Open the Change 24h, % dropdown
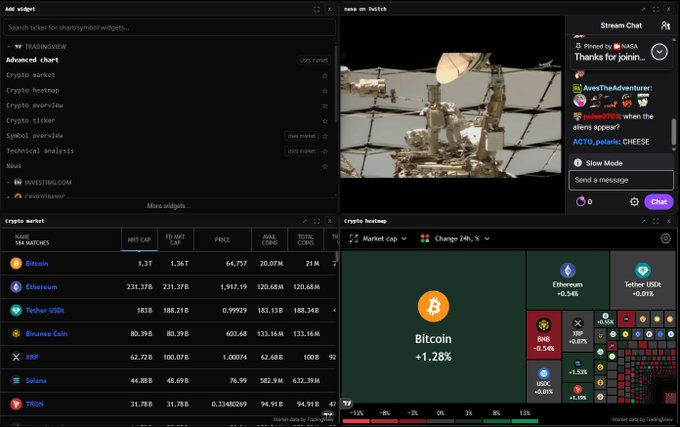The width and height of the screenshot is (680, 427). point(455,238)
